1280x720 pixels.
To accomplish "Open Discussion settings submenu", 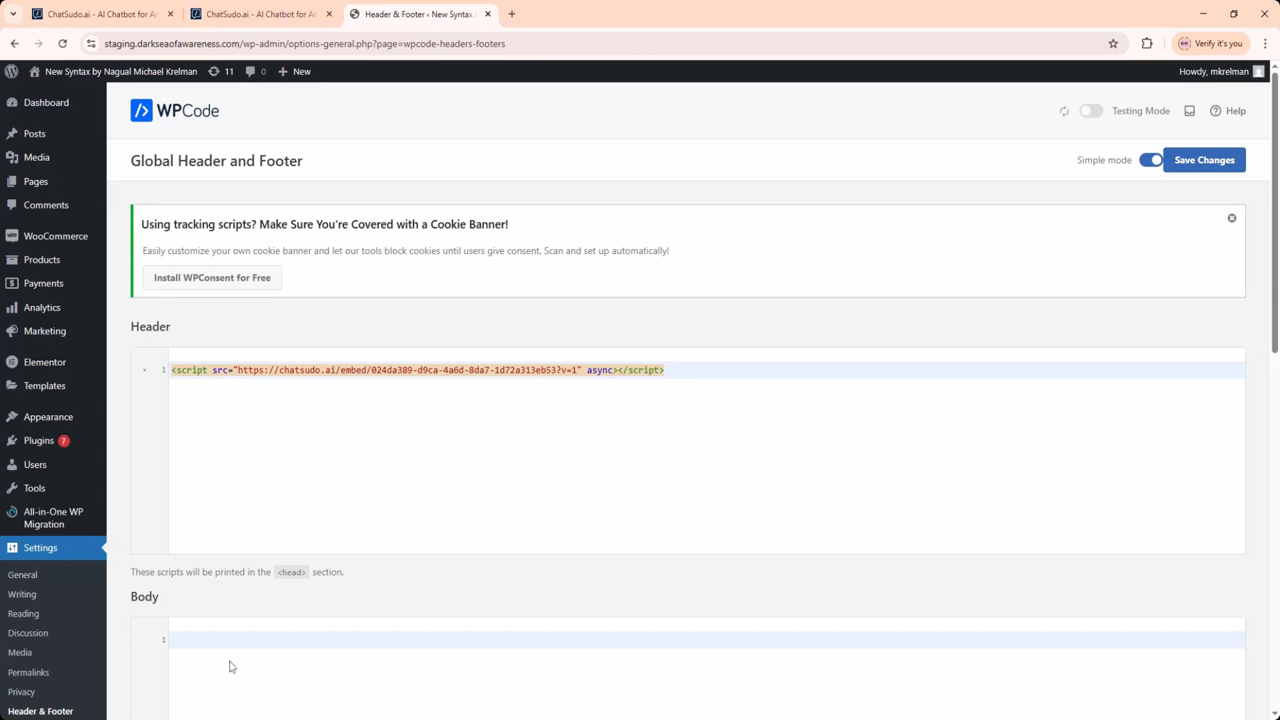I will pos(28,633).
